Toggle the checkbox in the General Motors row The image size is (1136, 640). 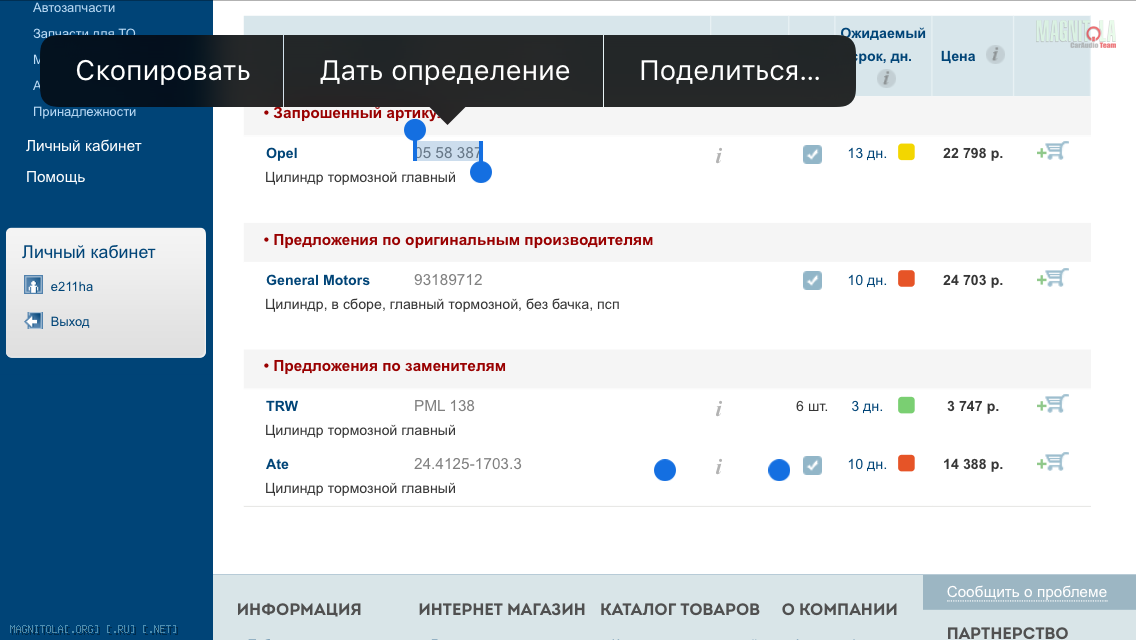click(812, 280)
